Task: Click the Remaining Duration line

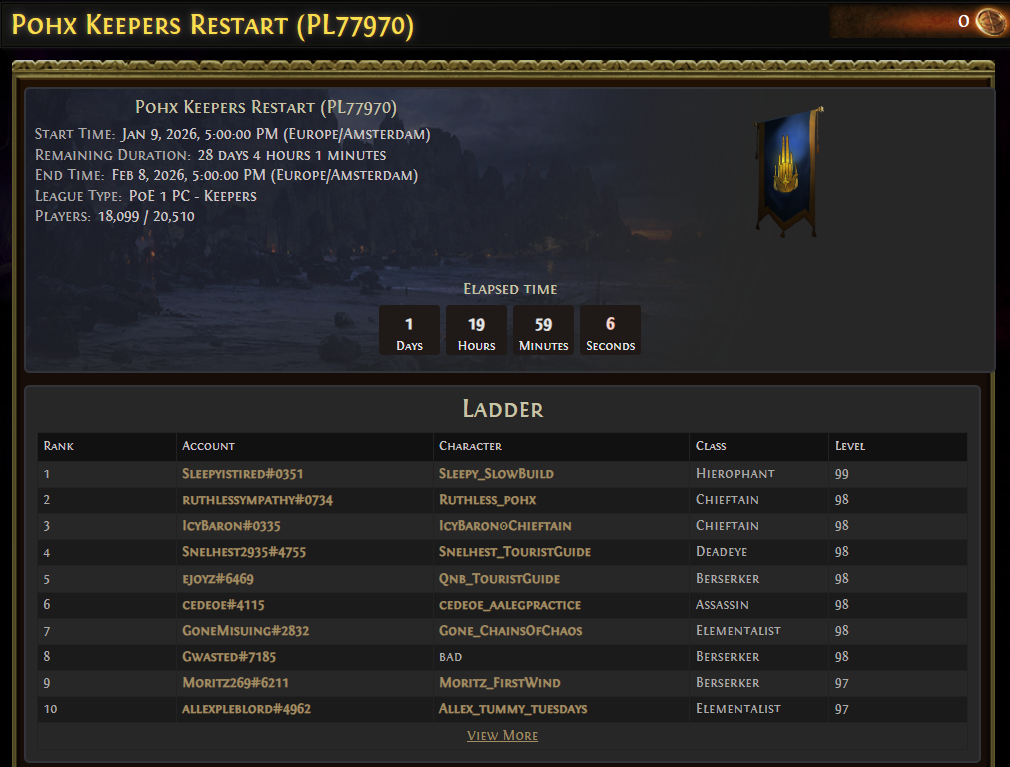Action: pyautogui.click(x=211, y=155)
